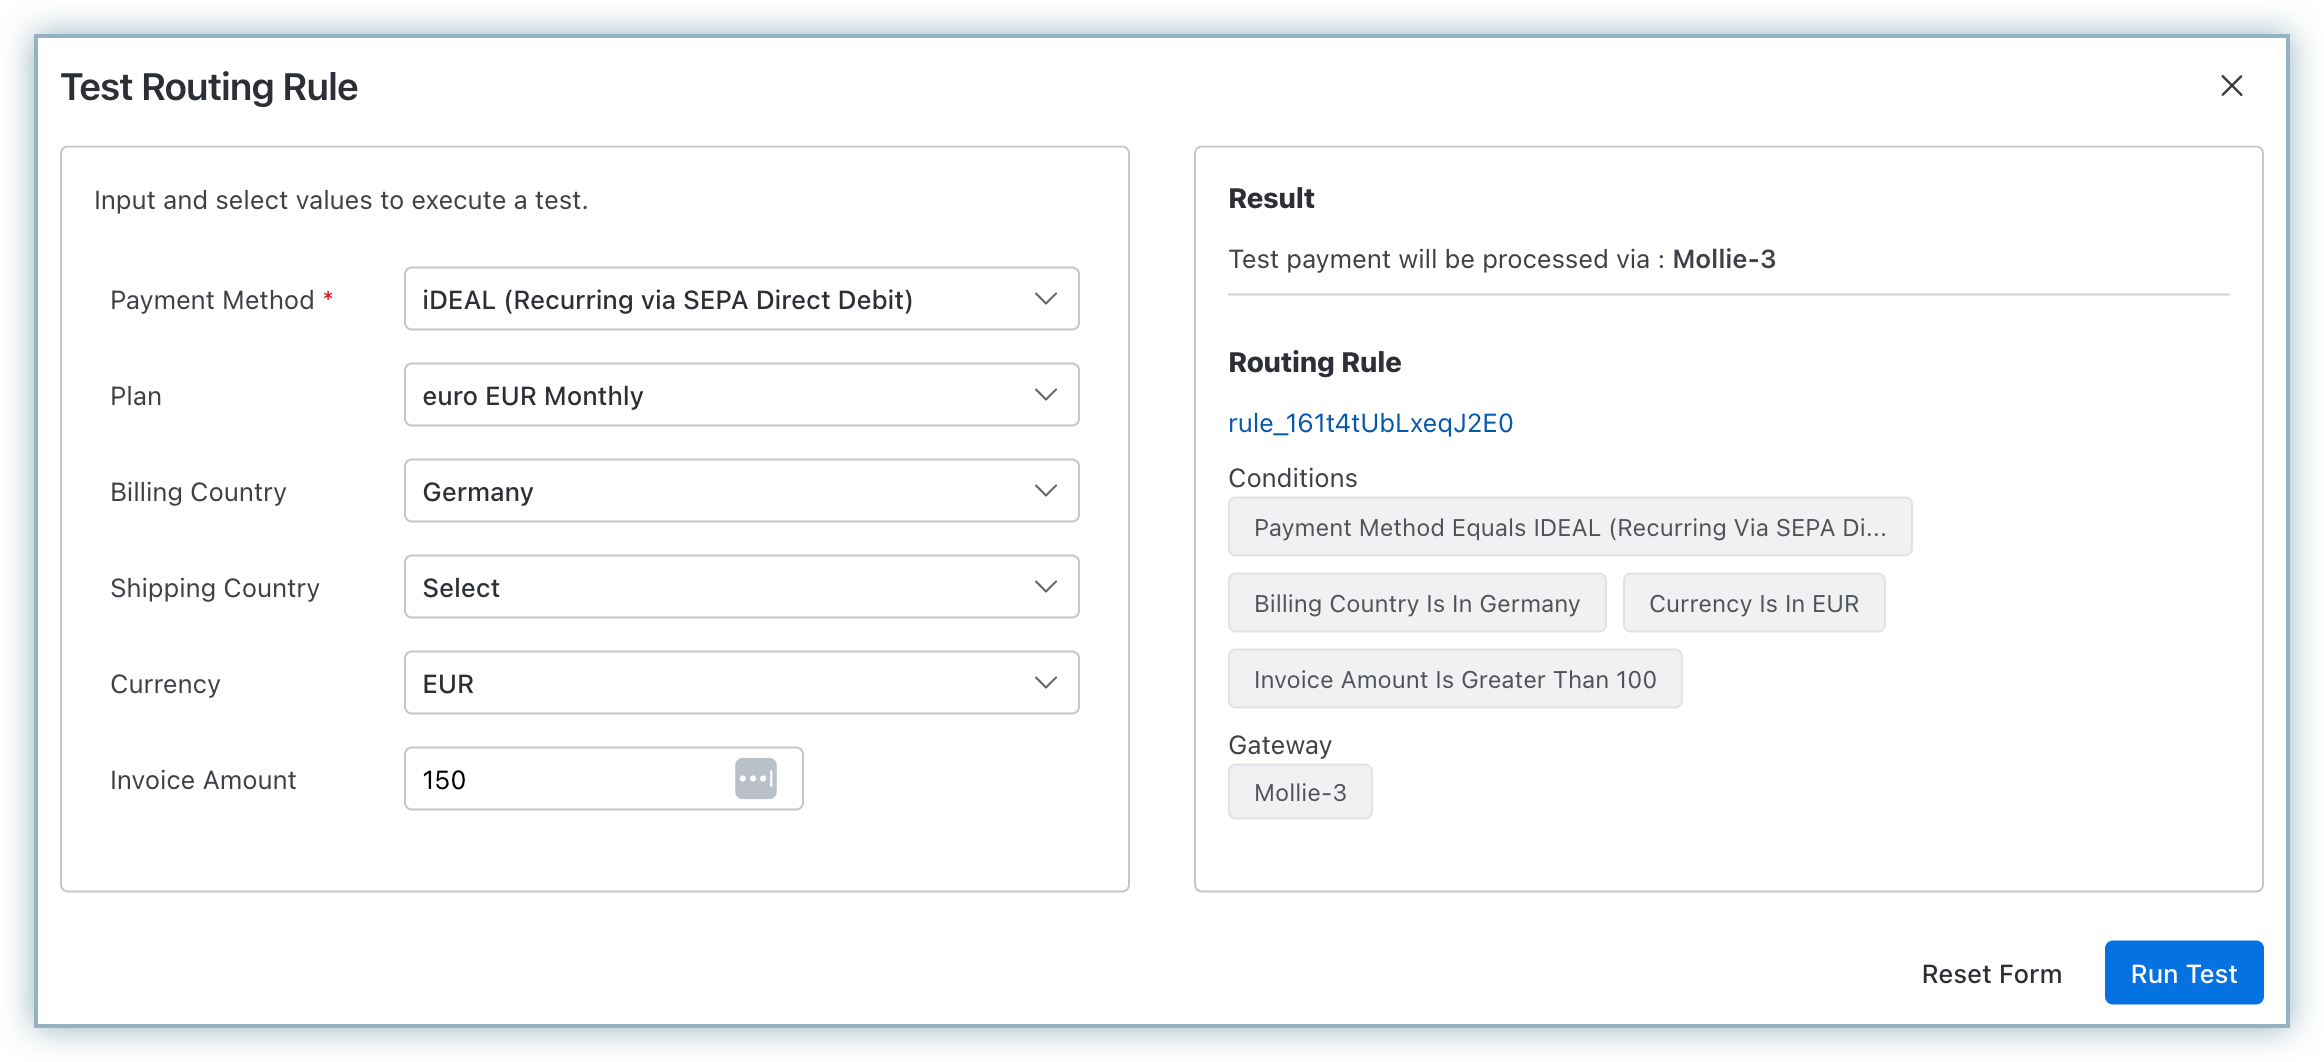Click the Routing Rule heading
Image resolution: width=2324 pixels, height=1062 pixels.
point(1314,362)
